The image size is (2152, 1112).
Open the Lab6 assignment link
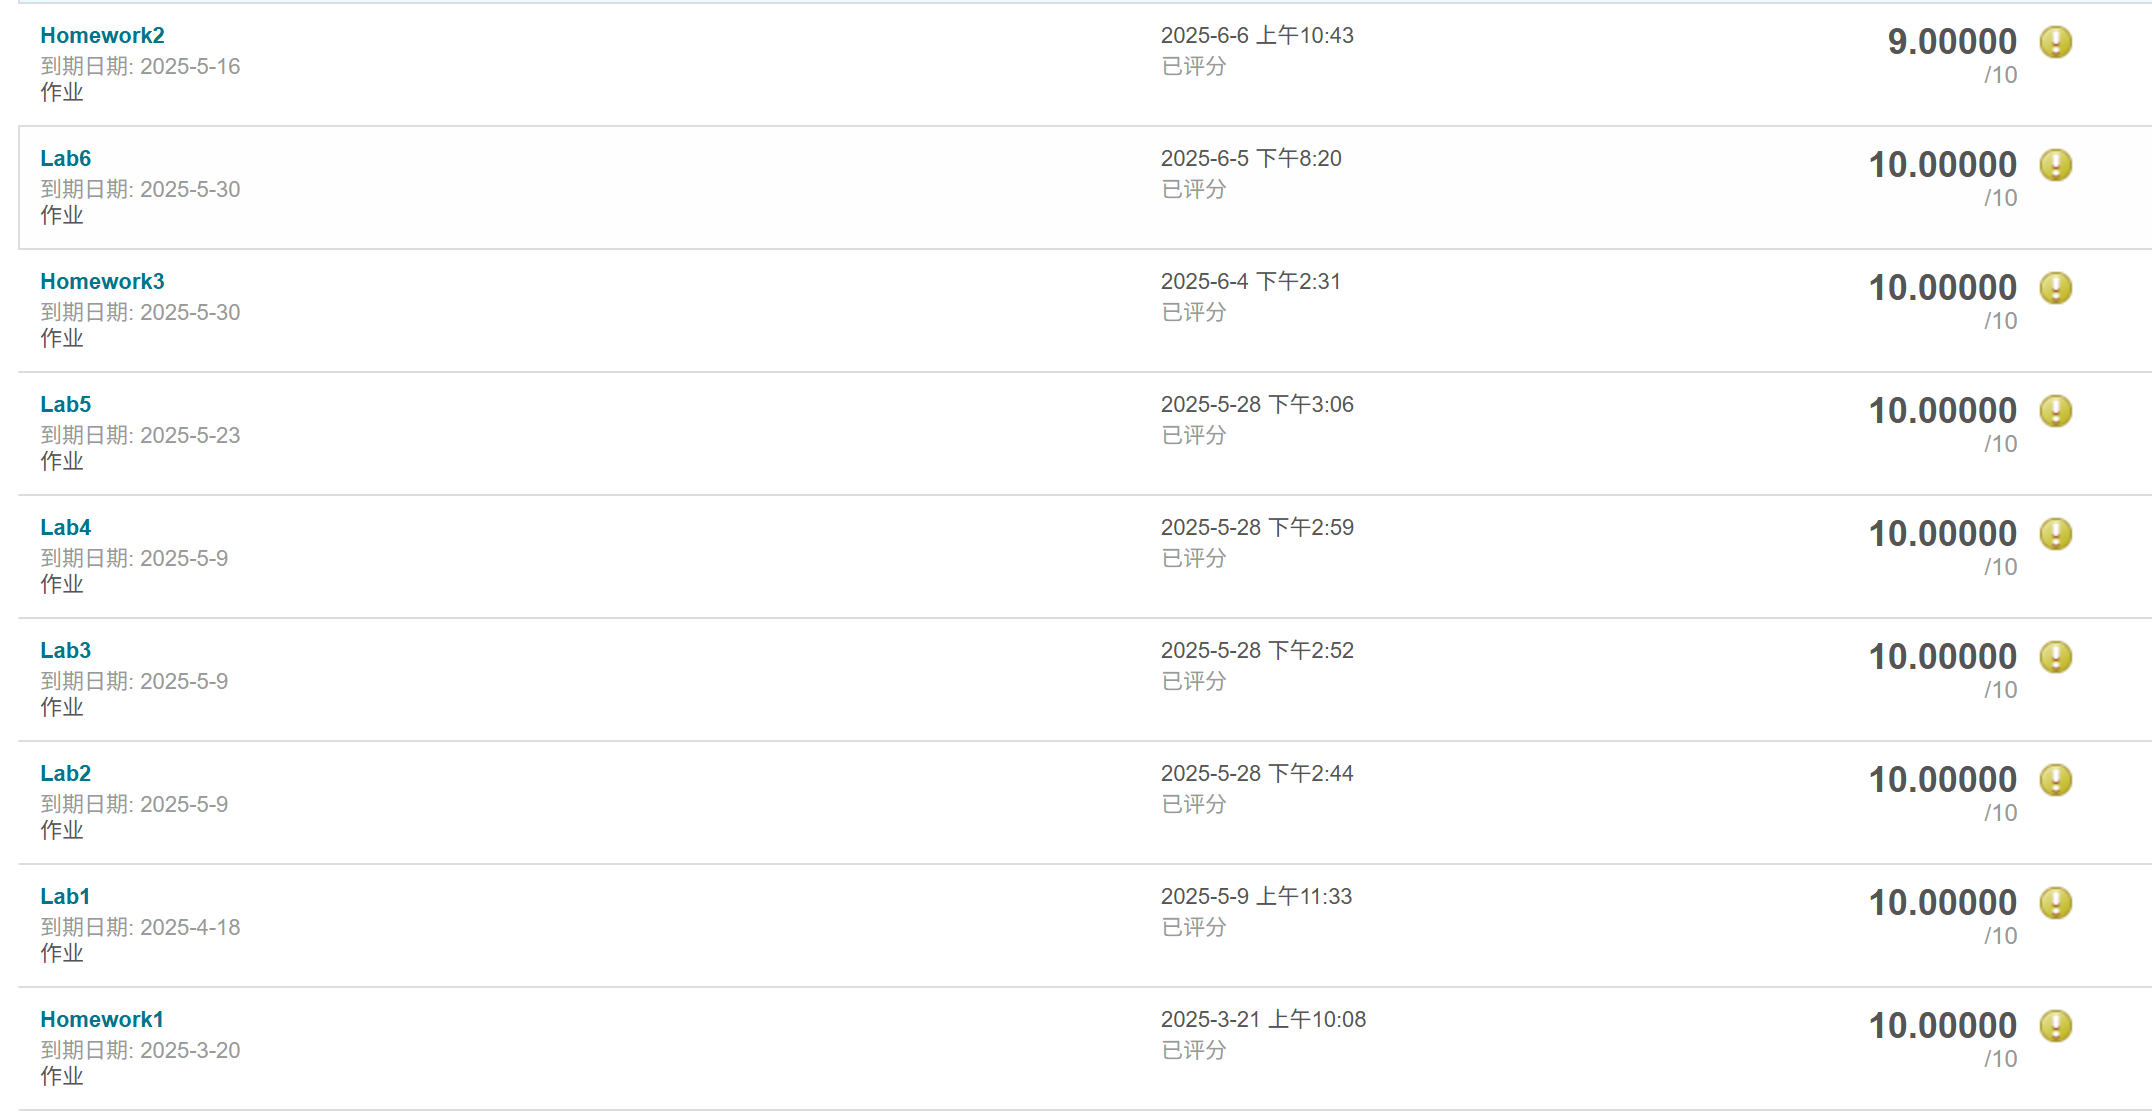click(x=65, y=159)
